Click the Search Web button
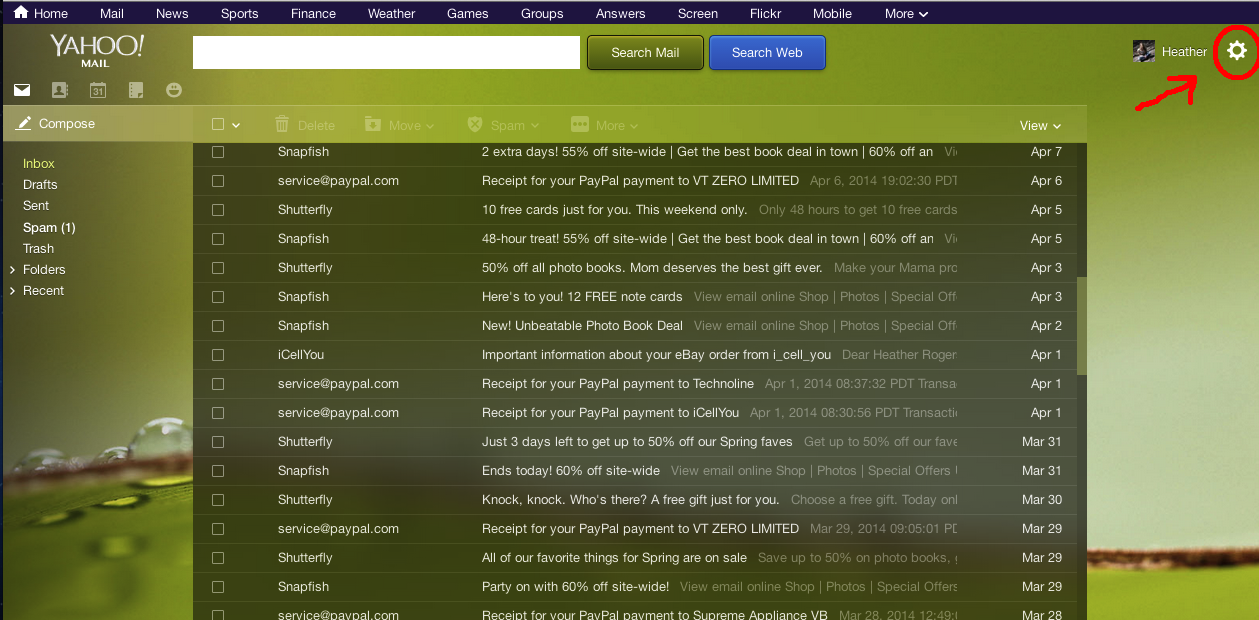The width and height of the screenshot is (1259, 620). pyautogui.click(x=767, y=52)
